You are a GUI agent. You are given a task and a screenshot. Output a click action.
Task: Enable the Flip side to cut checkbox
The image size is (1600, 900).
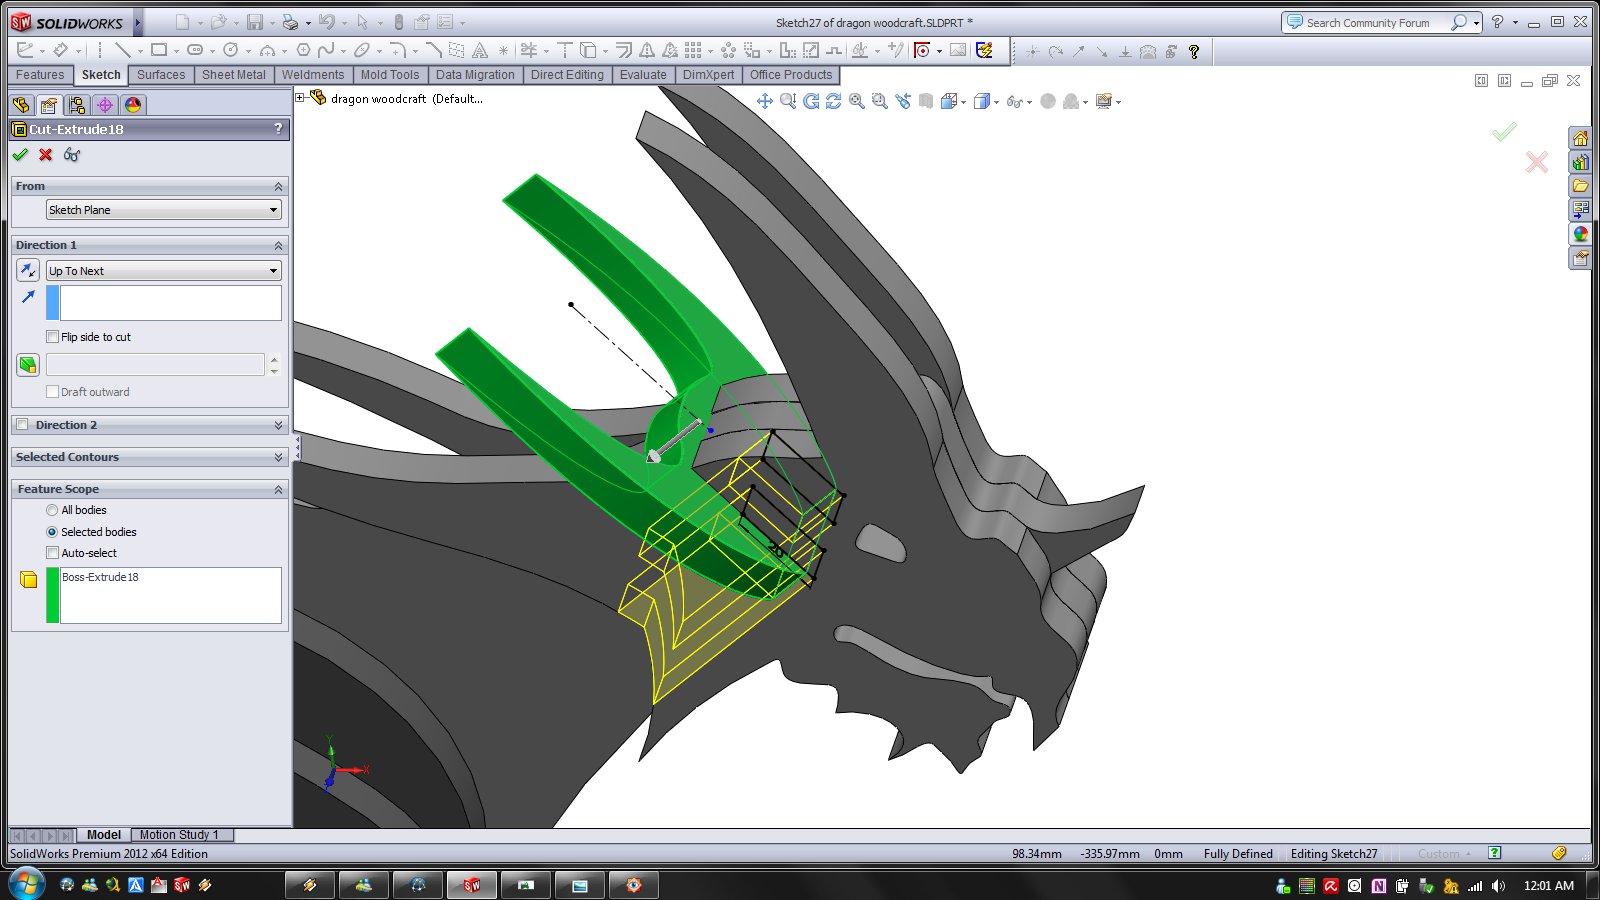(53, 337)
